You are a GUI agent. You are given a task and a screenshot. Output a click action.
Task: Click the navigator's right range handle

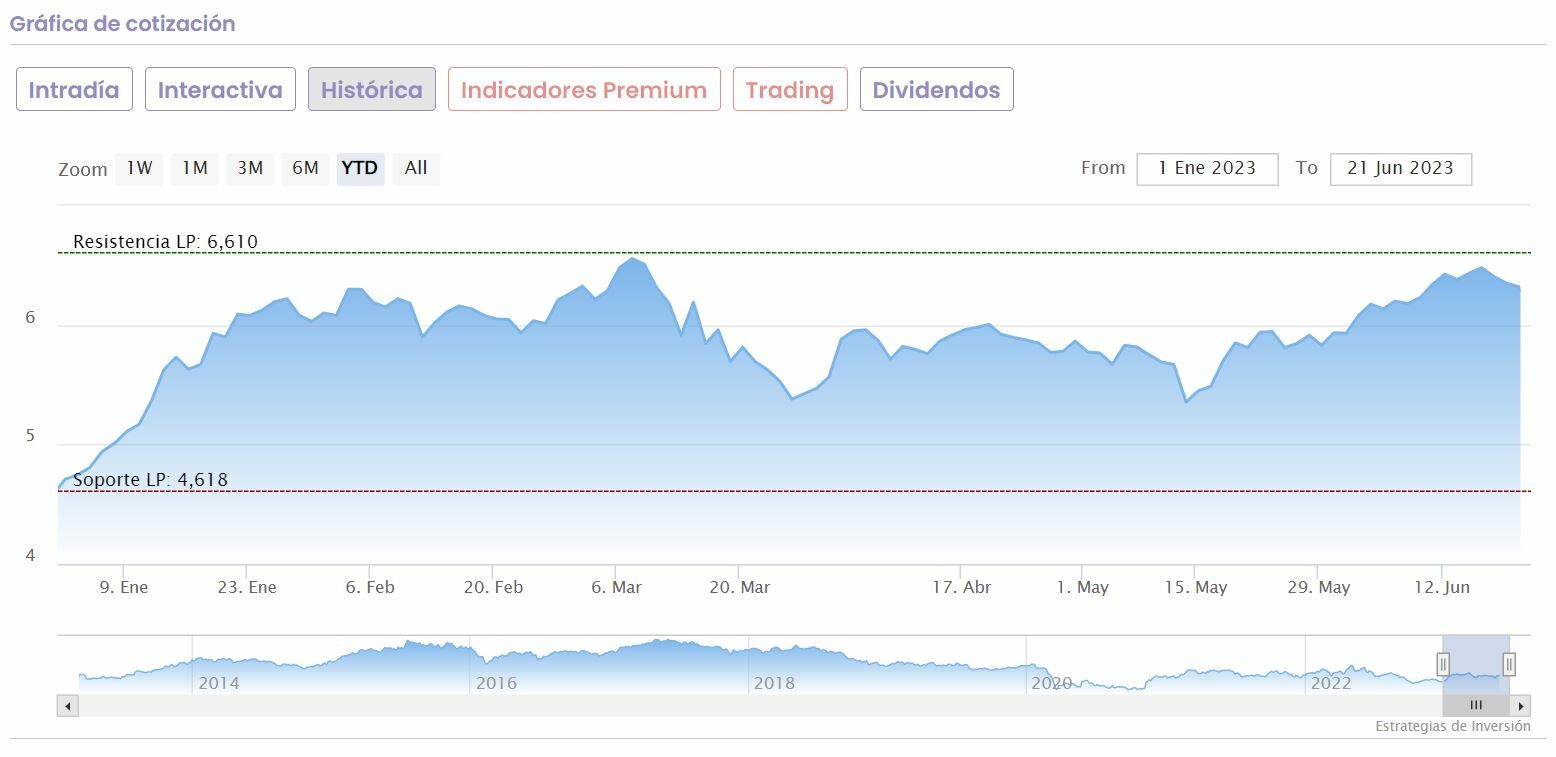click(1509, 664)
